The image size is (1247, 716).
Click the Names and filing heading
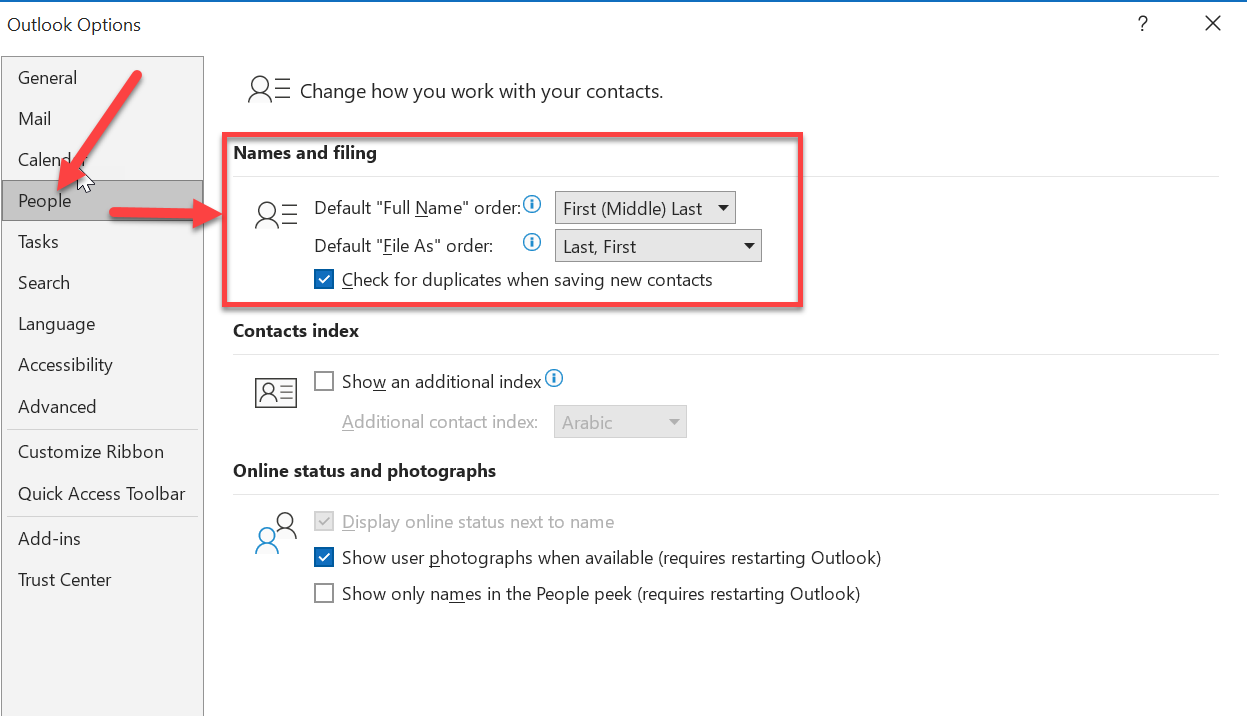(x=305, y=153)
